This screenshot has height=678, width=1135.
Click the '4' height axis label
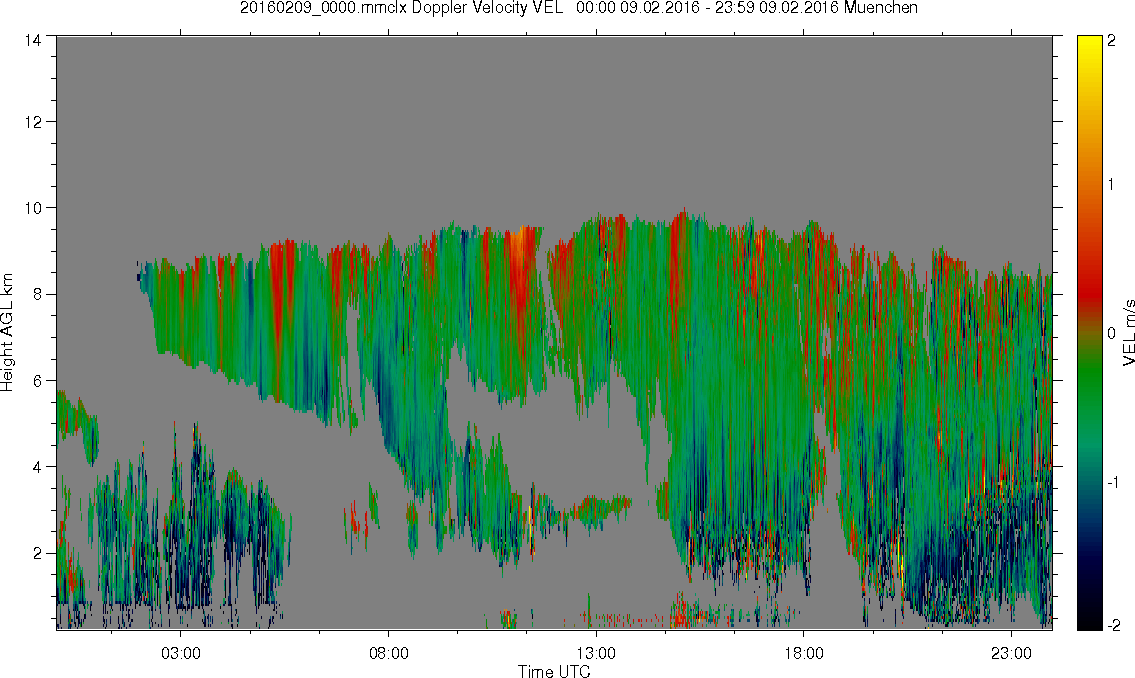37,467
